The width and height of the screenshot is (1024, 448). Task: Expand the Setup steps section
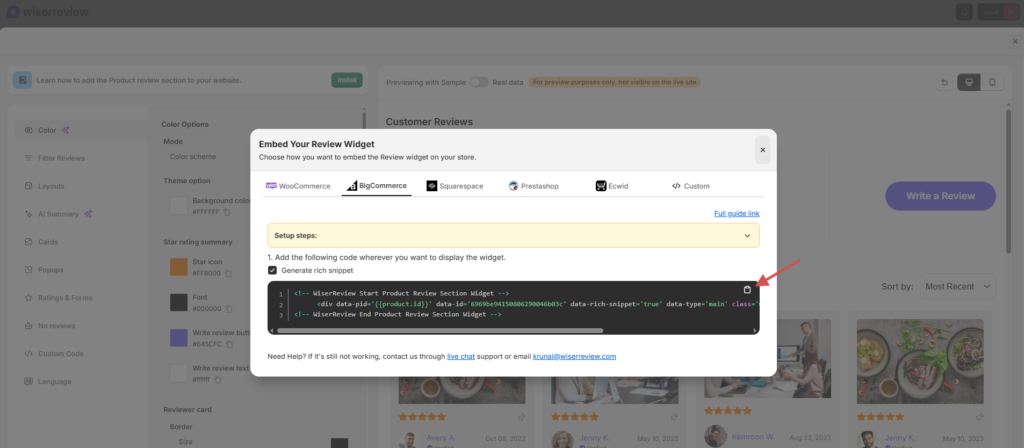[747, 236]
